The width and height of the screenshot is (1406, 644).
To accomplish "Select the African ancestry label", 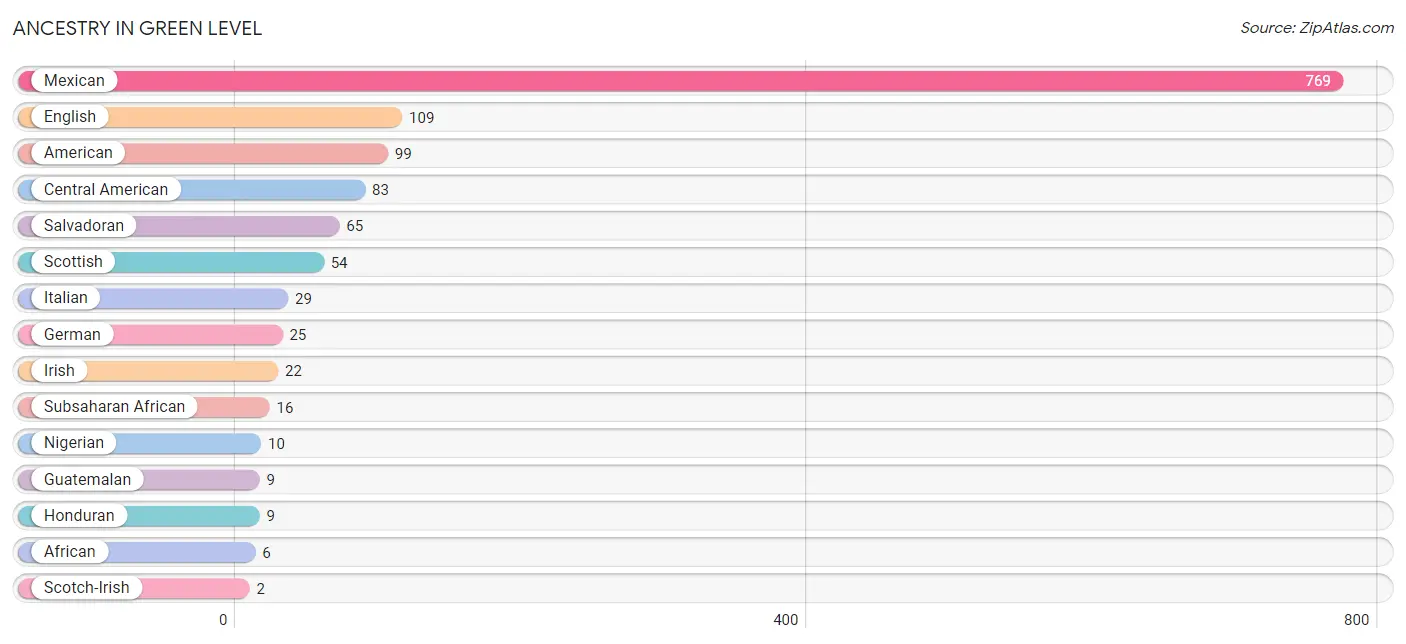I will coord(70,552).
